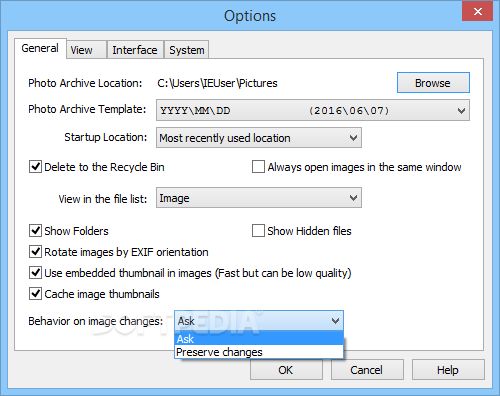
Task: Expand the Startup Location combo box
Action: click(x=259, y=138)
